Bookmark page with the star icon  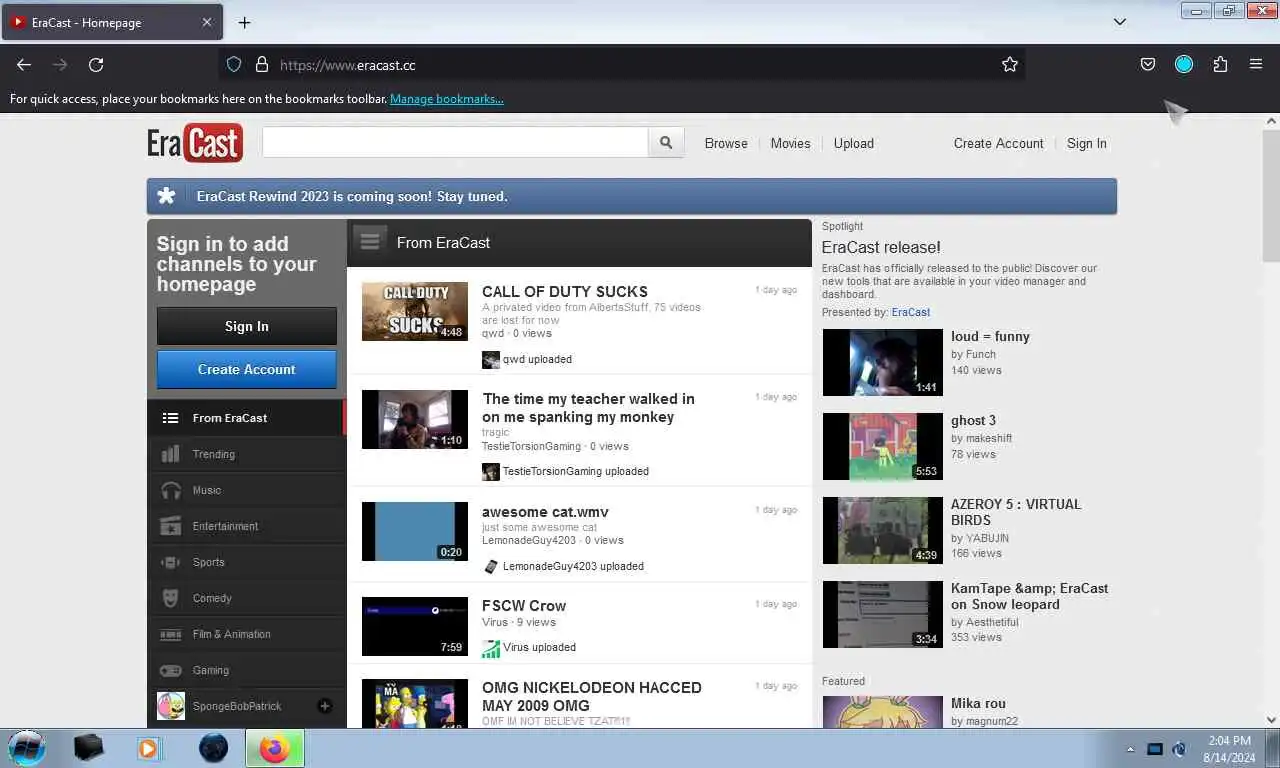pyautogui.click(x=1010, y=64)
